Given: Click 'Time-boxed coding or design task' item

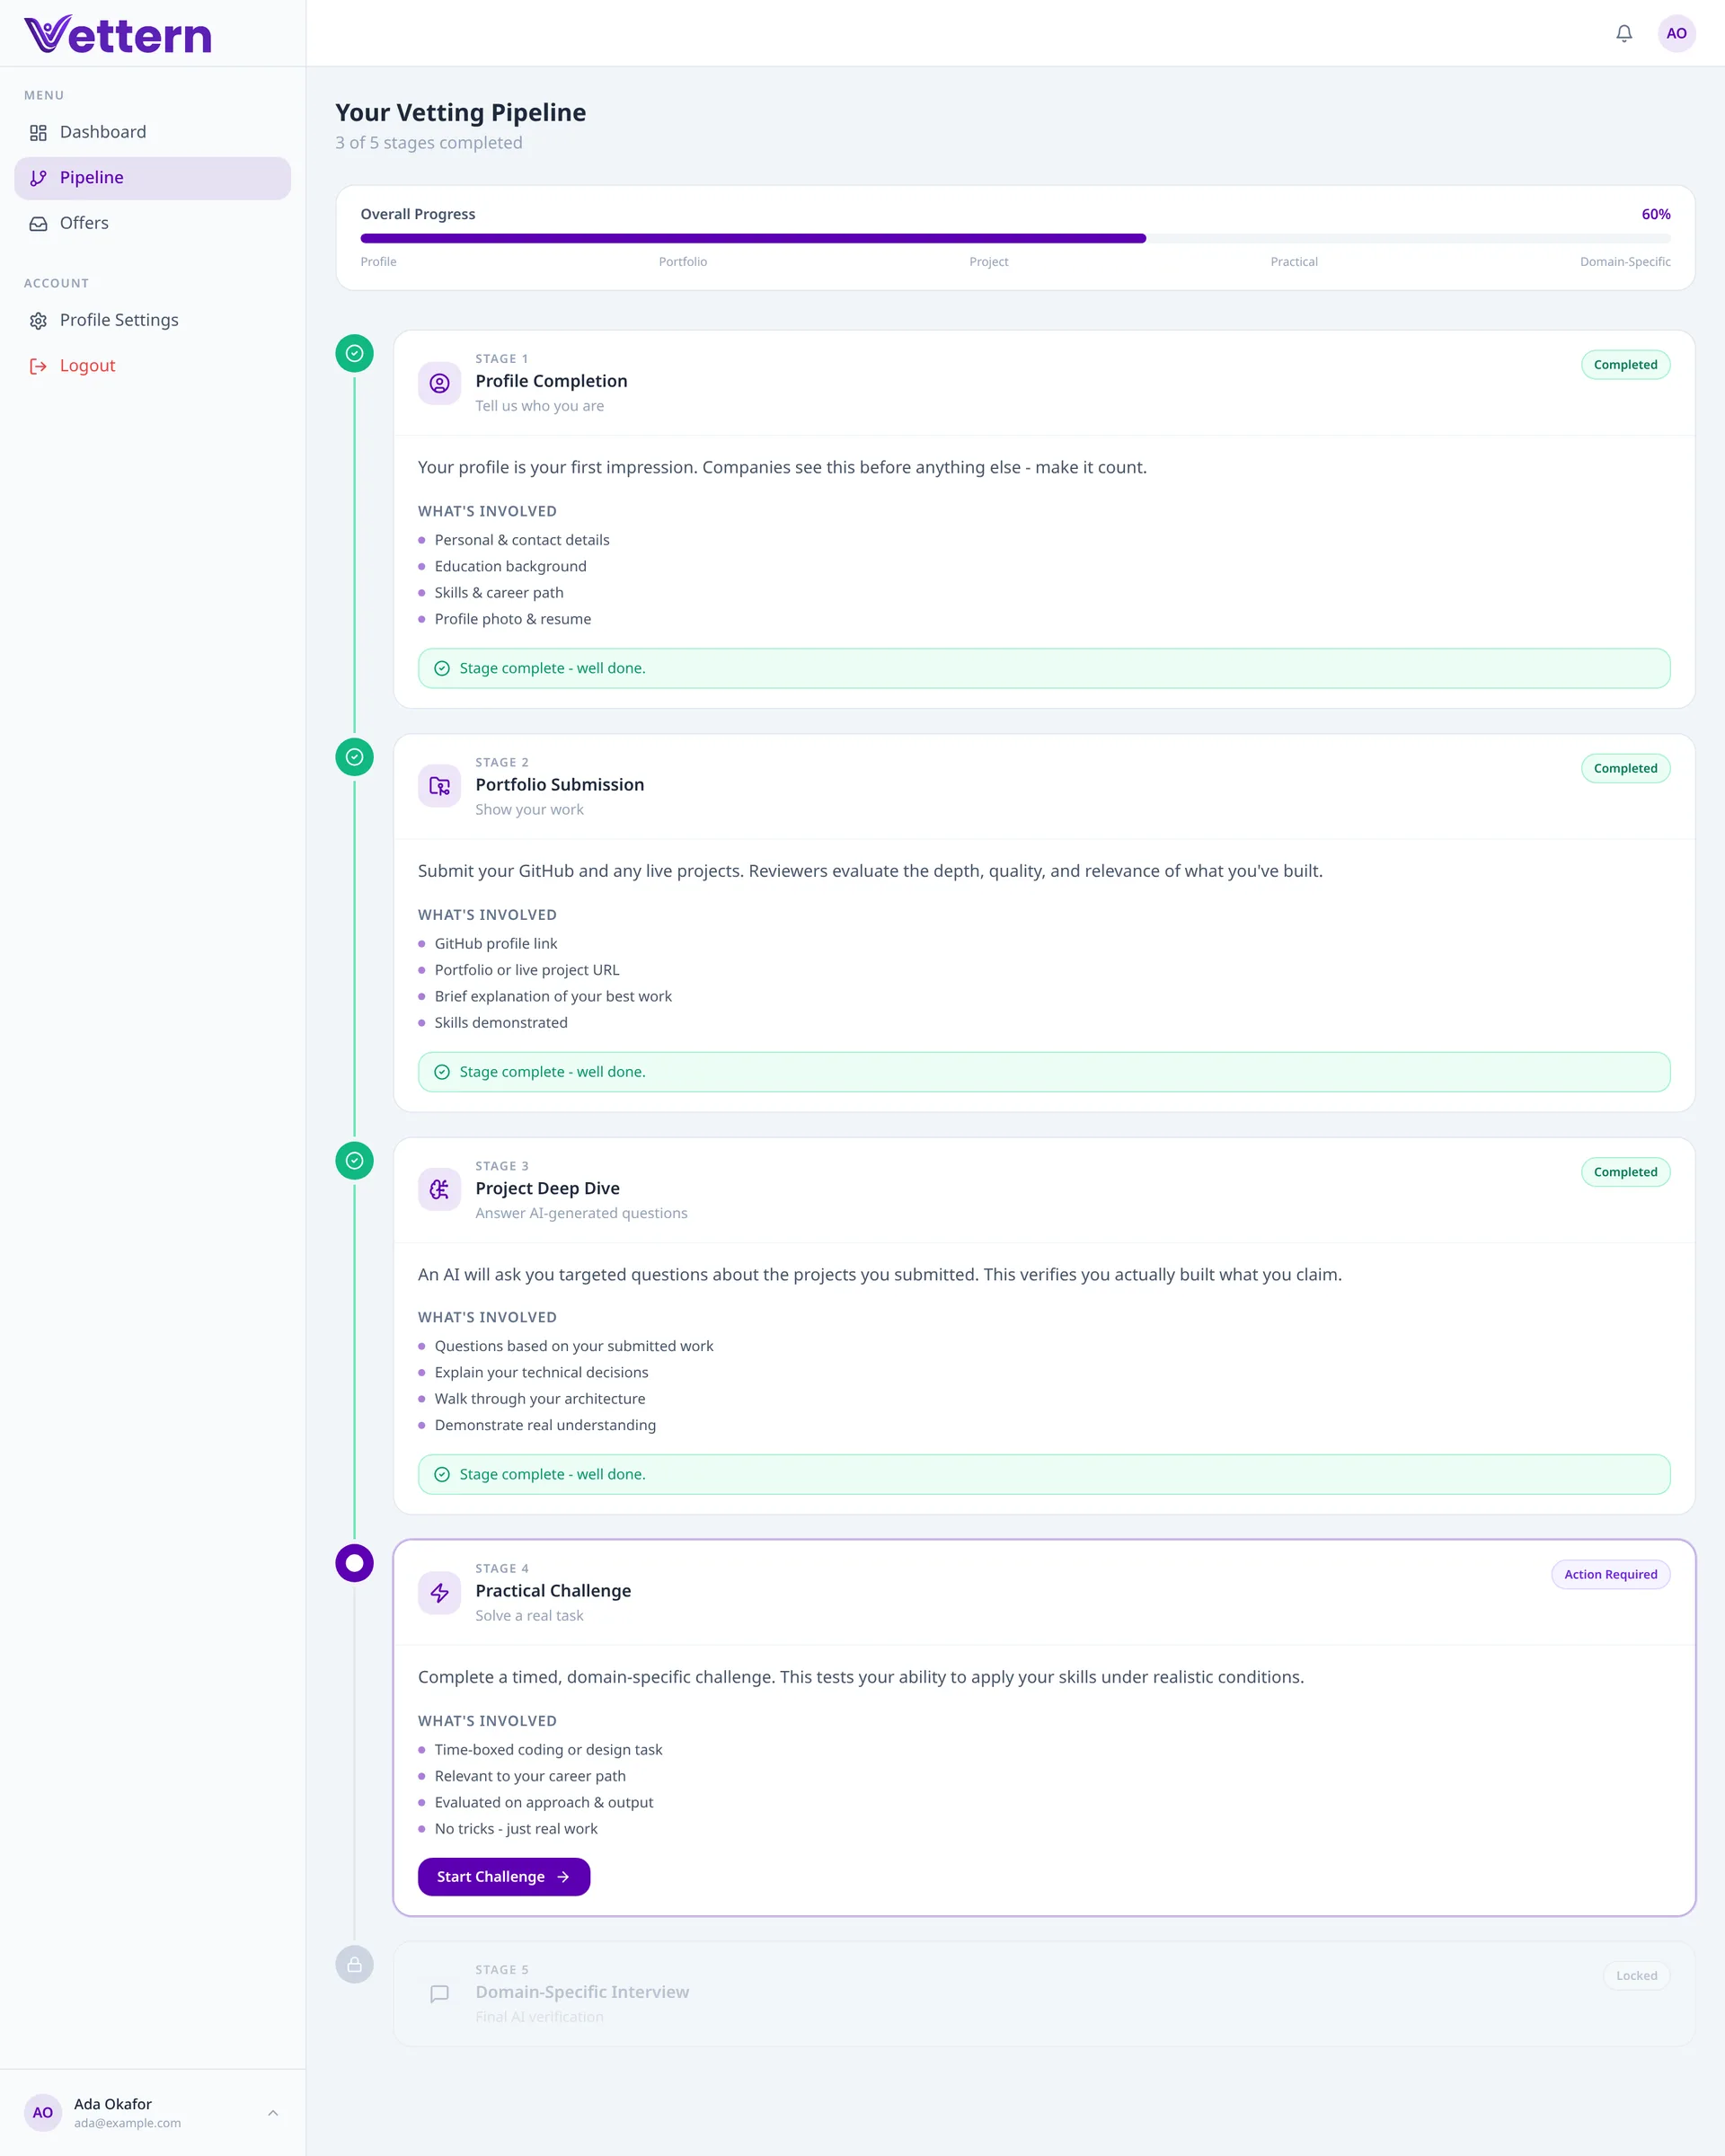Looking at the screenshot, I should point(548,1751).
